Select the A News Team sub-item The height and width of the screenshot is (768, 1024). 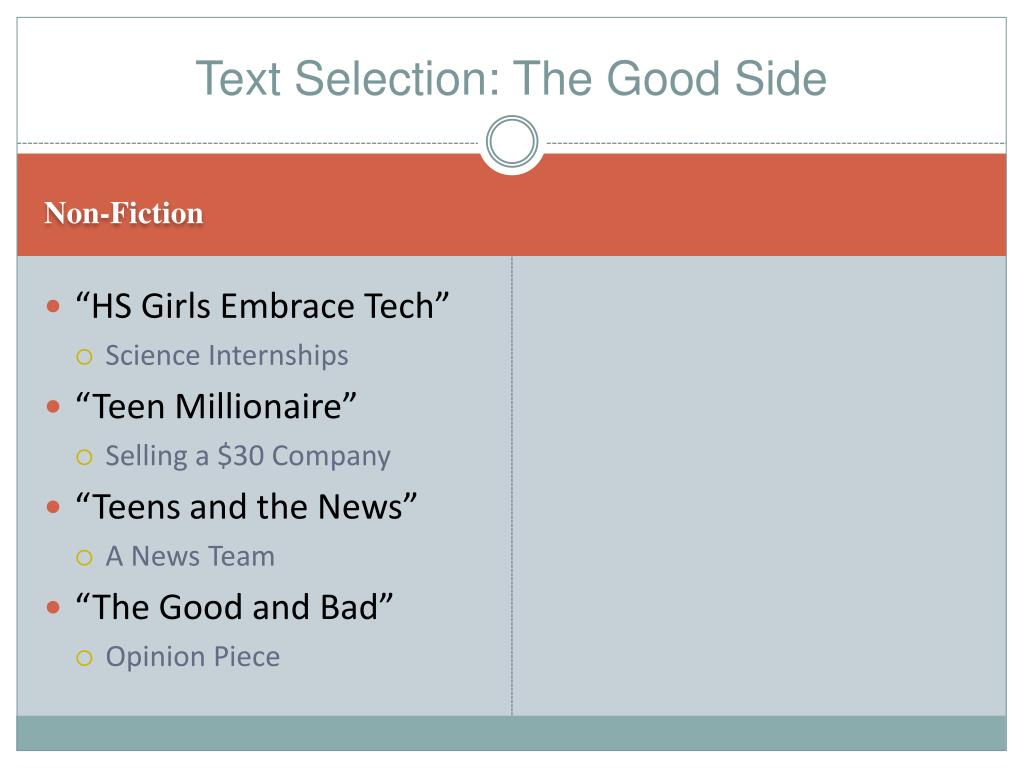coord(190,556)
